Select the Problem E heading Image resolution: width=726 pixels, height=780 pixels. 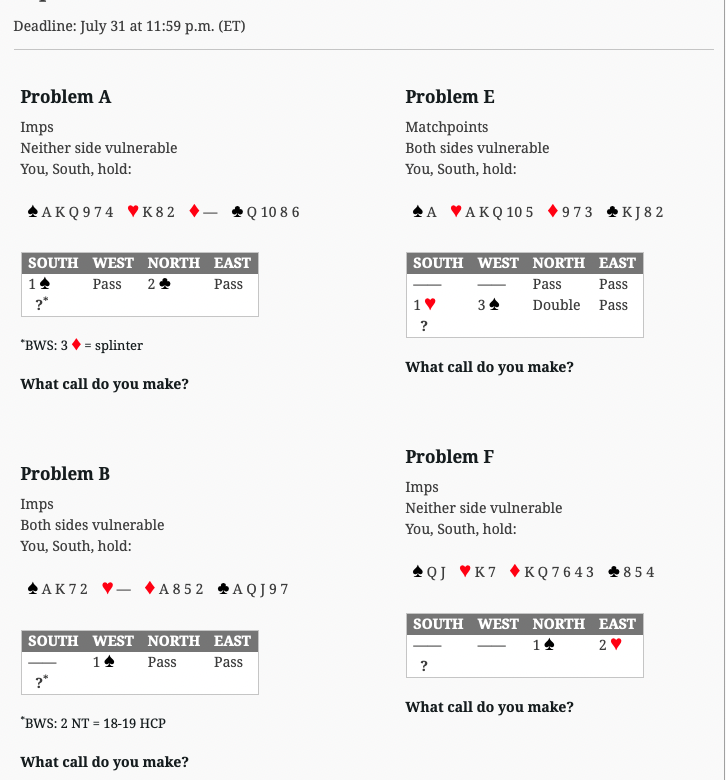[450, 97]
